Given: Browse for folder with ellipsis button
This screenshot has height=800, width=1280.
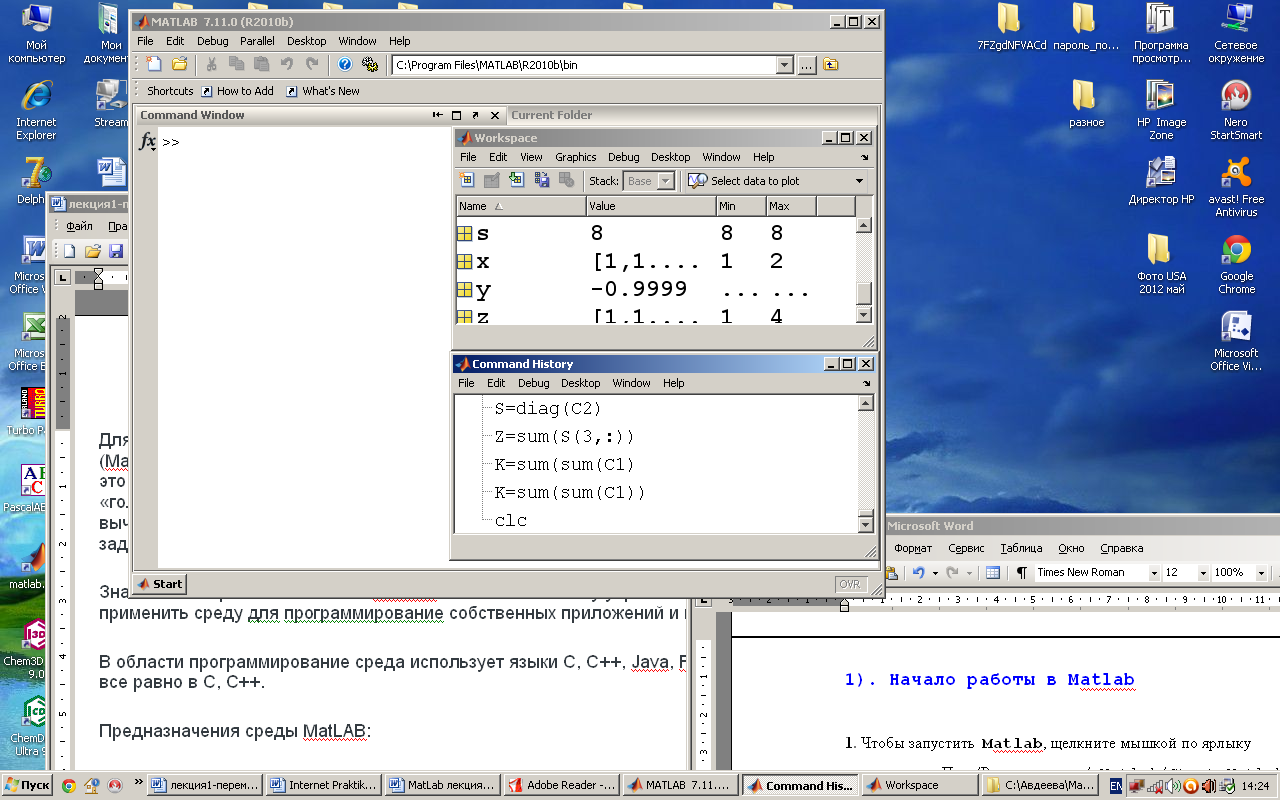Looking at the screenshot, I should coord(807,65).
